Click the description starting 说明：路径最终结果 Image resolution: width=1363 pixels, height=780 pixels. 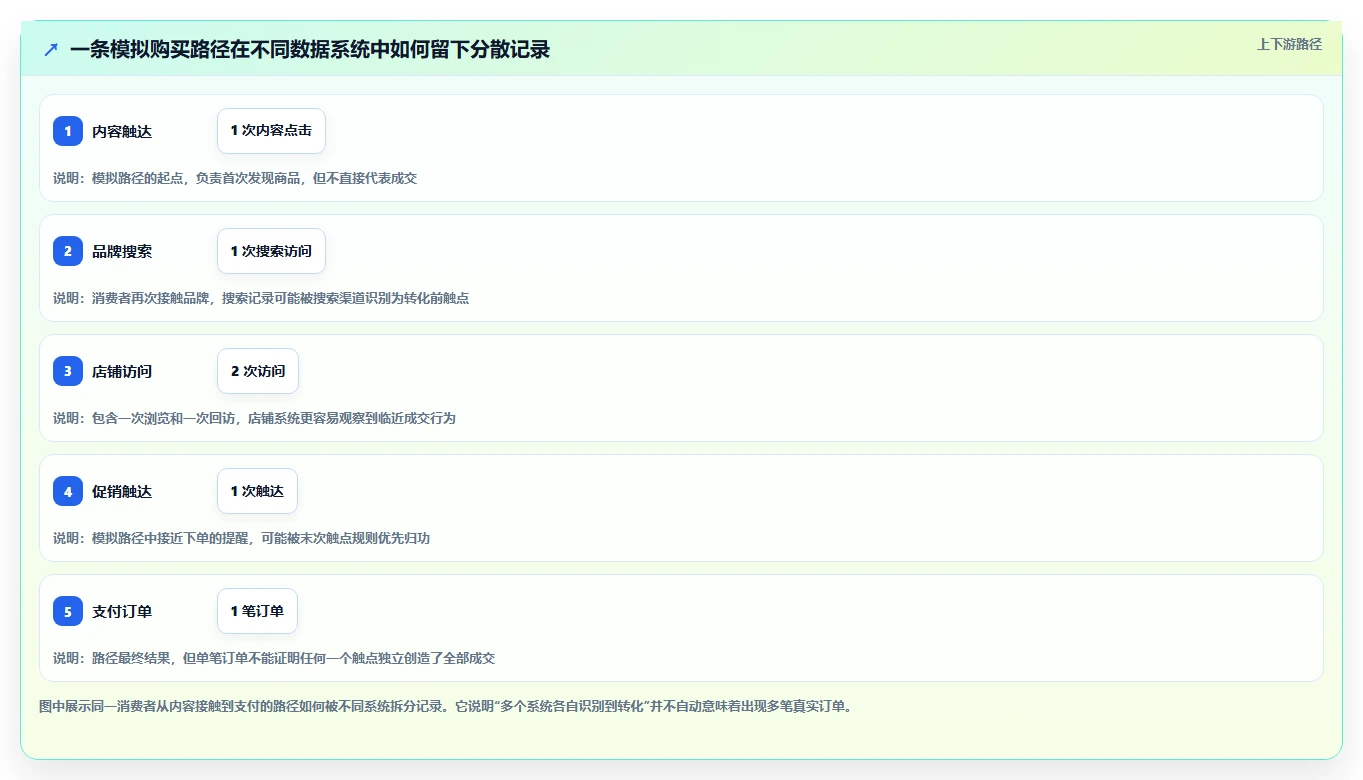(274, 658)
